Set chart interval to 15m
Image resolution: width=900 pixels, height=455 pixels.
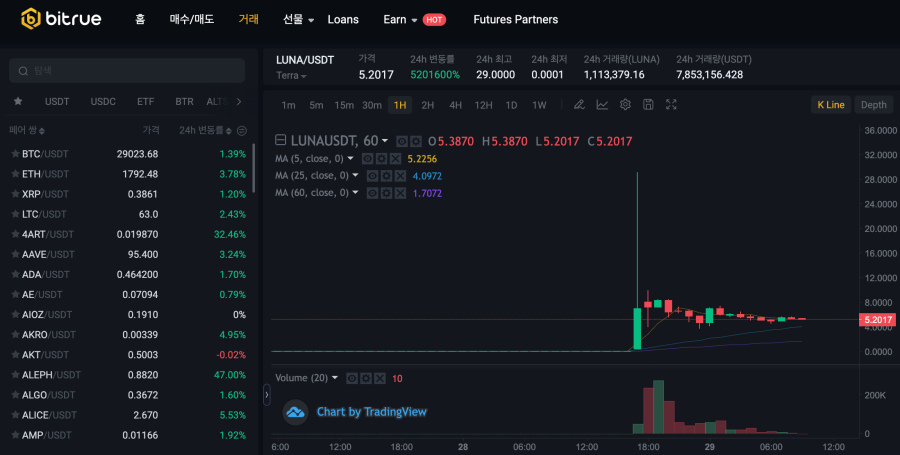344,105
